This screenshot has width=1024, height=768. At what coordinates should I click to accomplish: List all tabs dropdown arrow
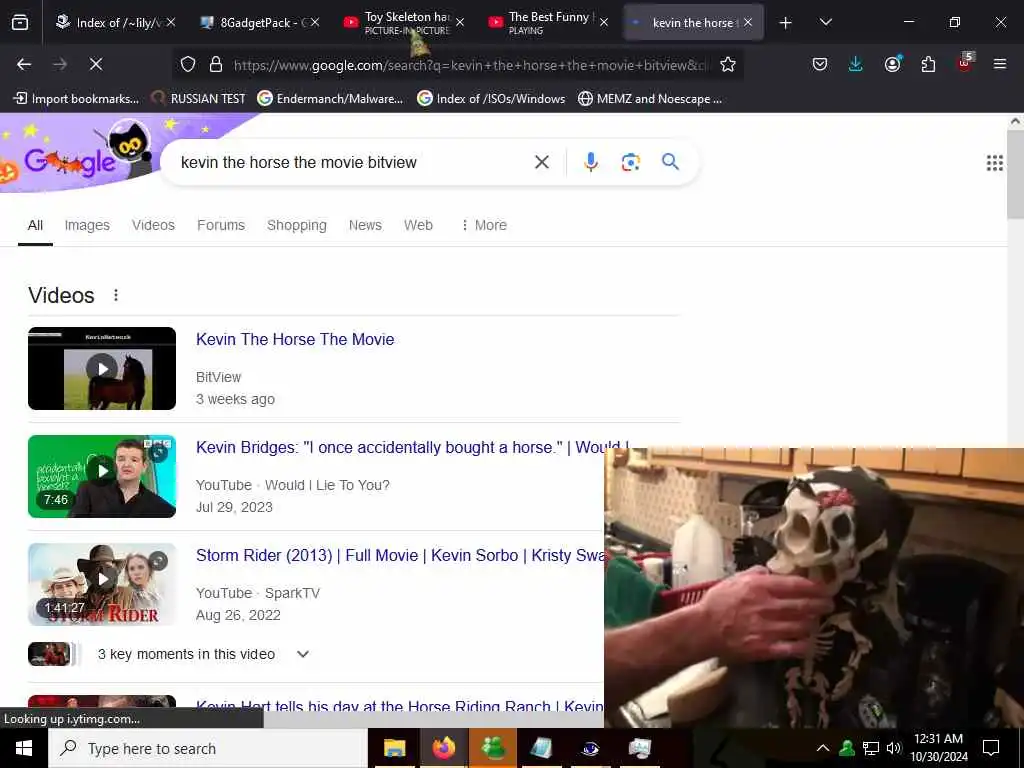(825, 23)
